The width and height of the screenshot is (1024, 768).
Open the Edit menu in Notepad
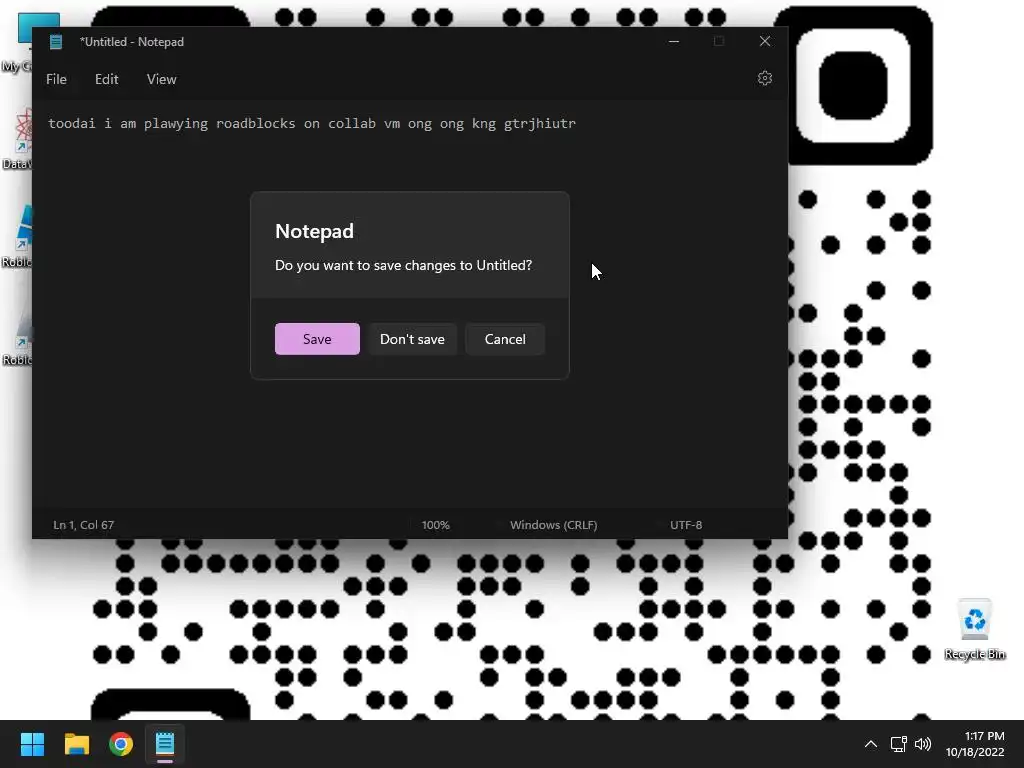tap(106, 79)
